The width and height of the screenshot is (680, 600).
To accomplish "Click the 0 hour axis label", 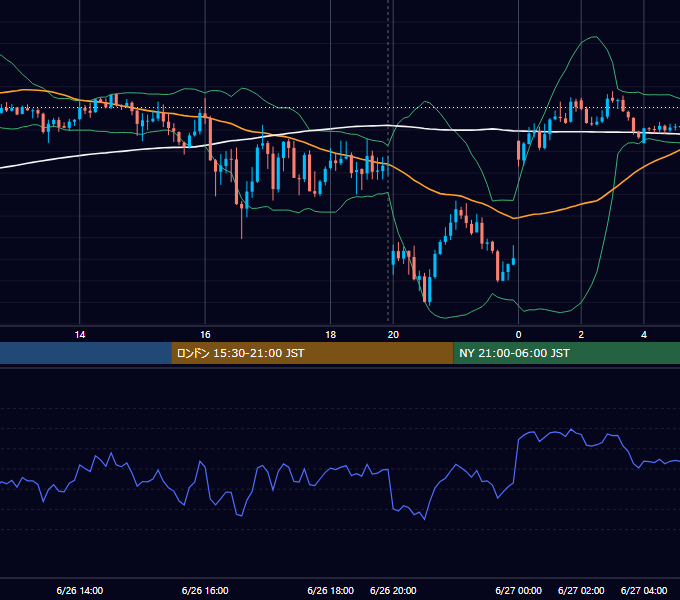I will point(518,335).
